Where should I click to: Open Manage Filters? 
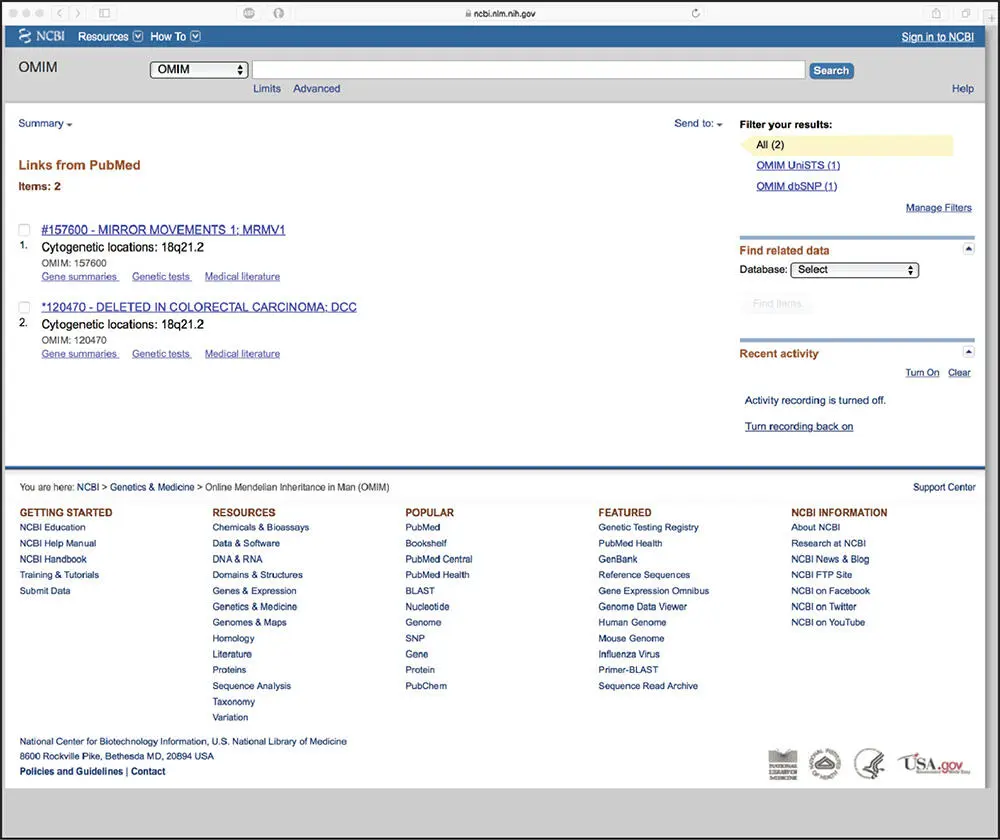click(939, 208)
